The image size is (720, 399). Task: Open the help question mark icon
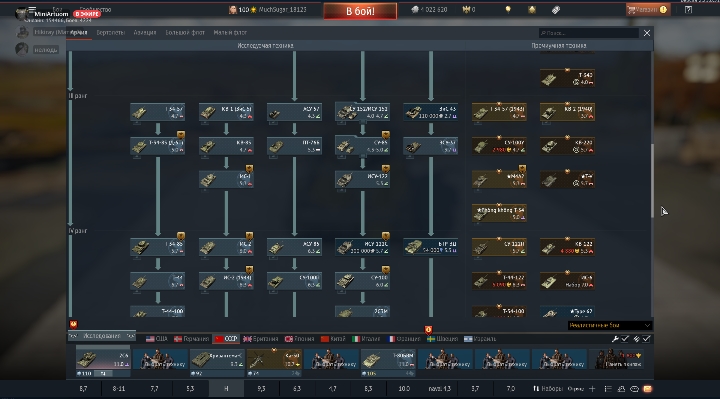coord(688,10)
